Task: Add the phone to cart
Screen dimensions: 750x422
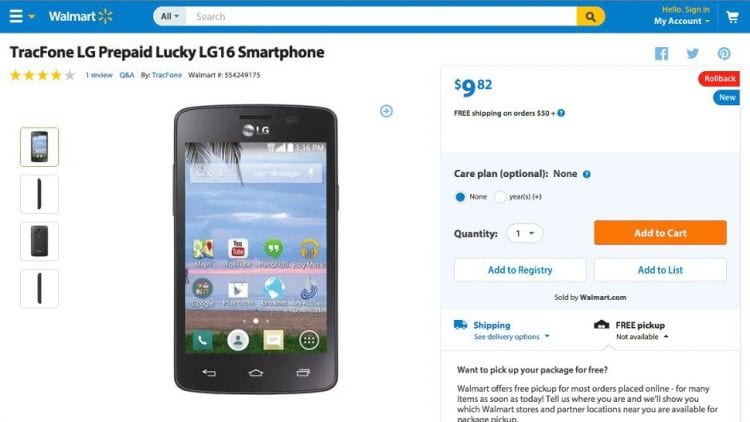Action: 660,233
